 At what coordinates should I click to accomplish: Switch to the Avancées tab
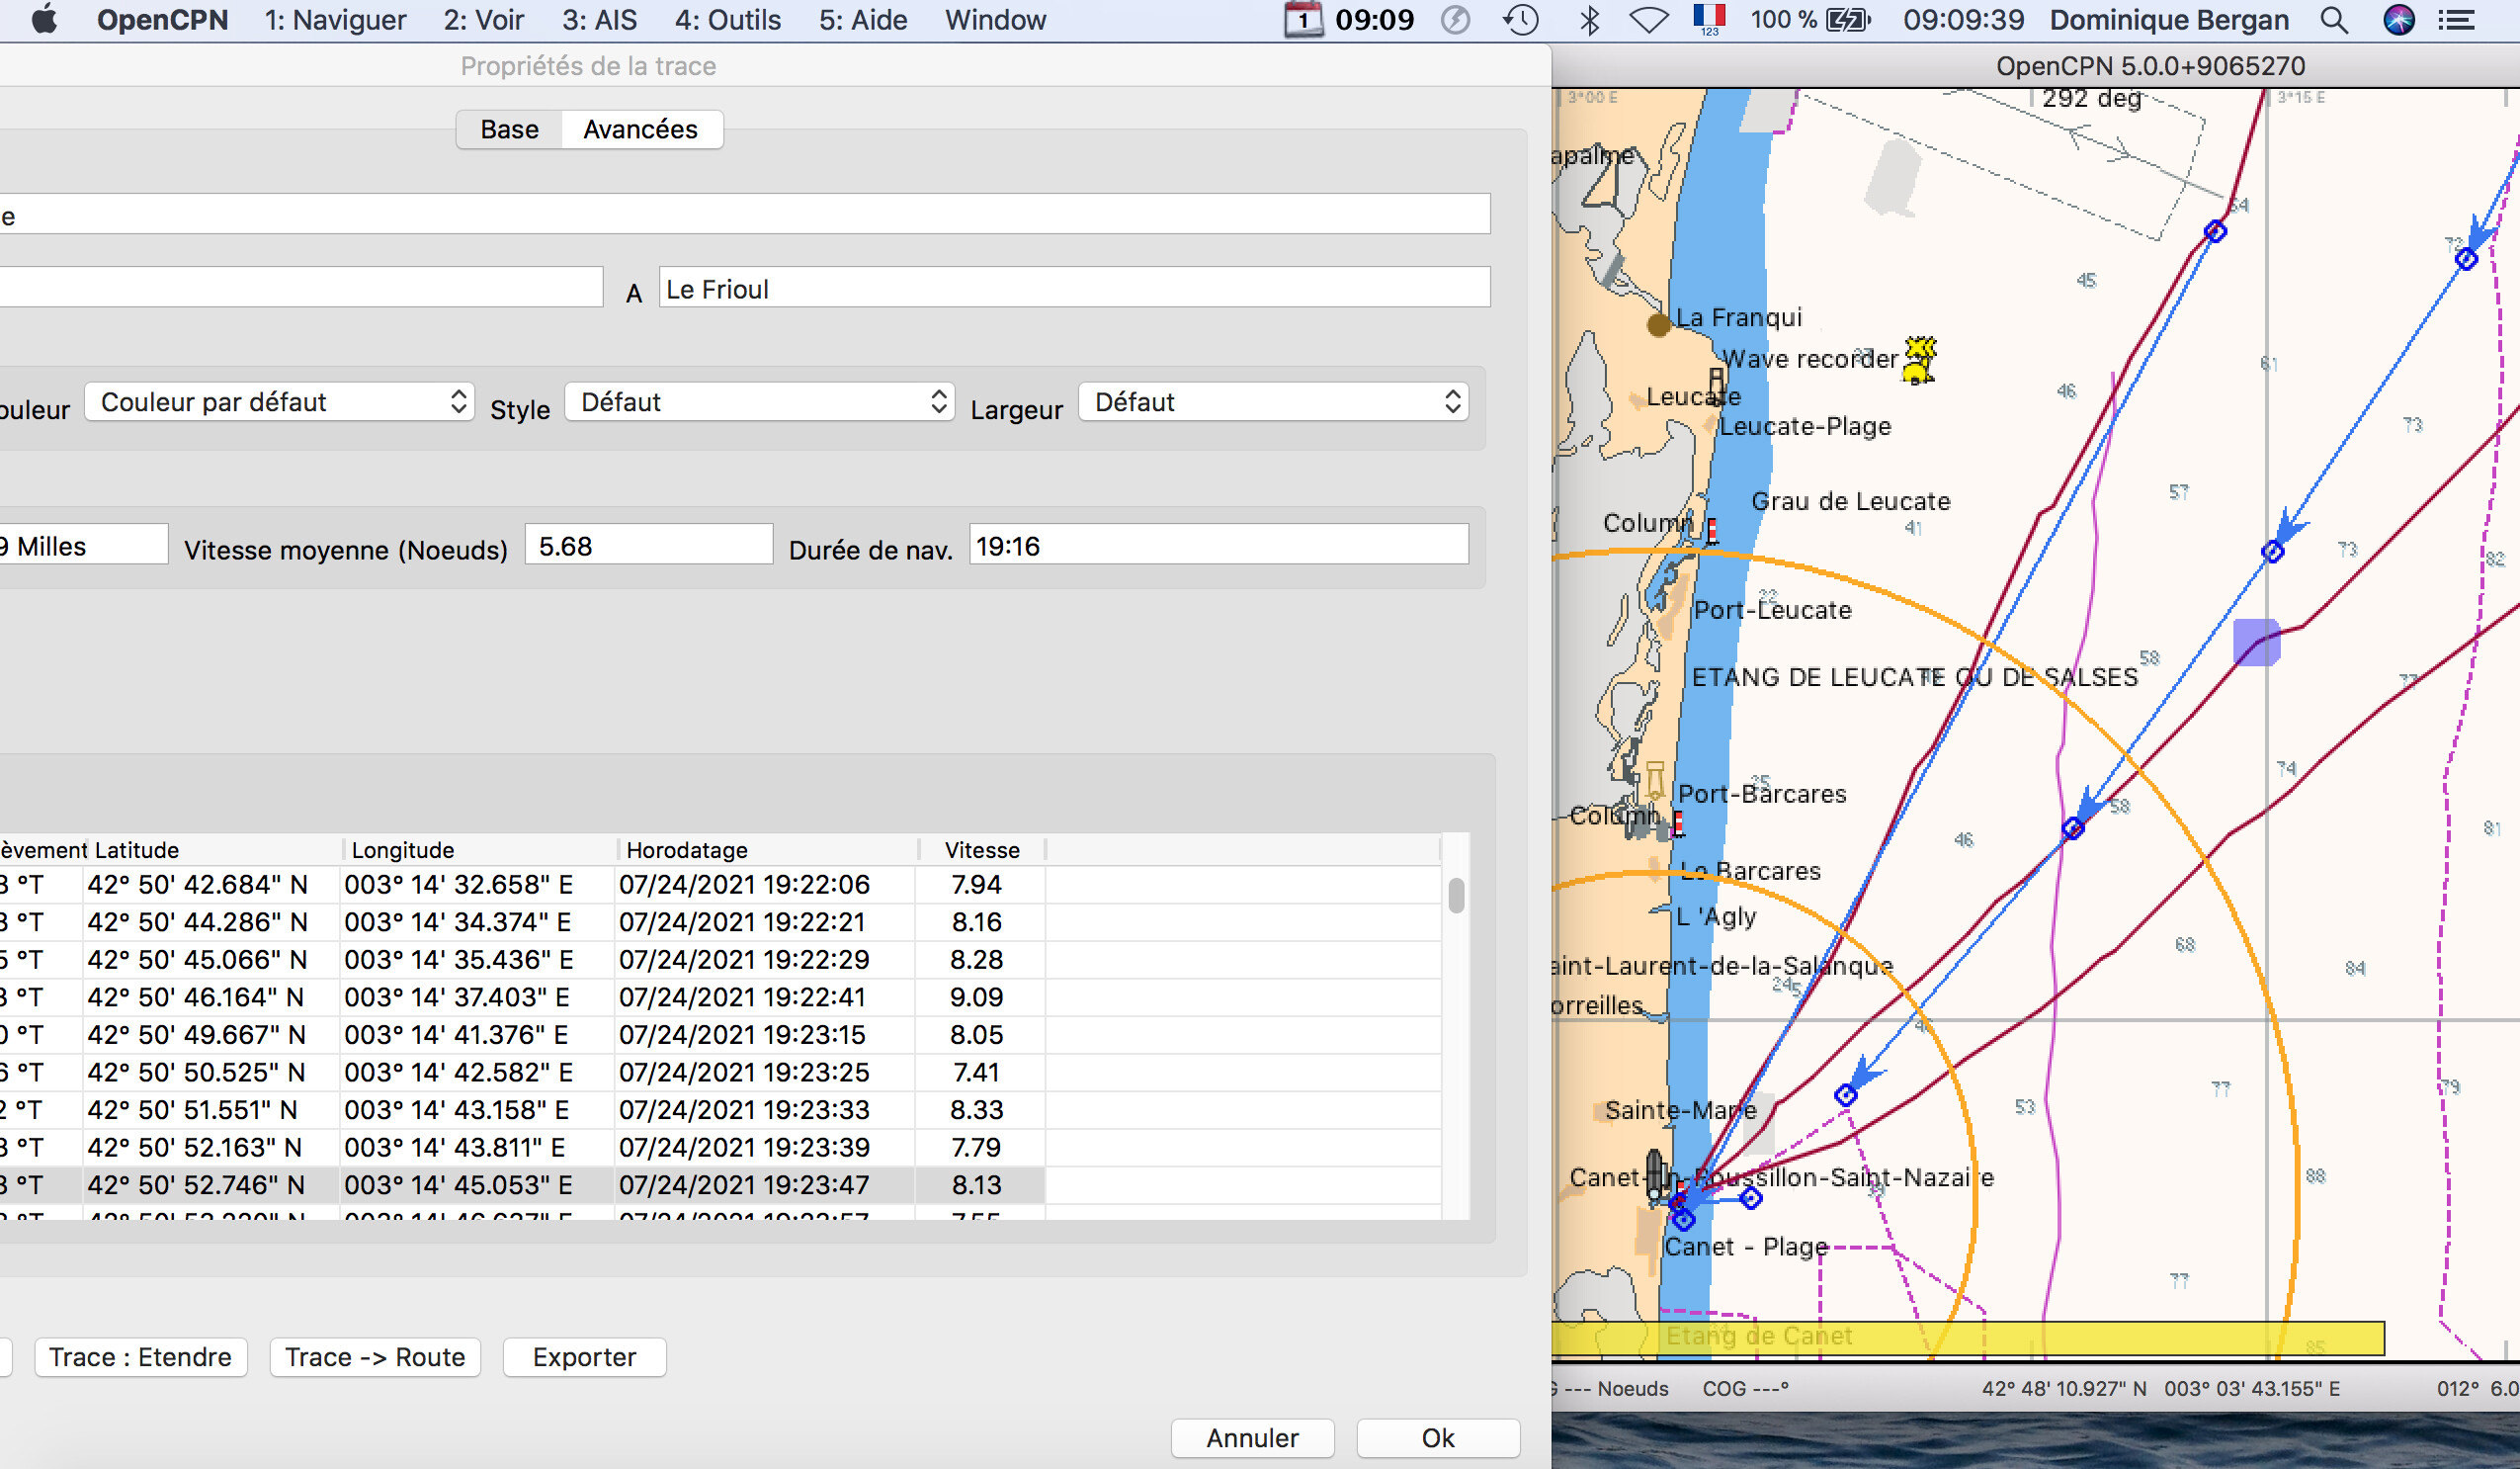point(640,129)
